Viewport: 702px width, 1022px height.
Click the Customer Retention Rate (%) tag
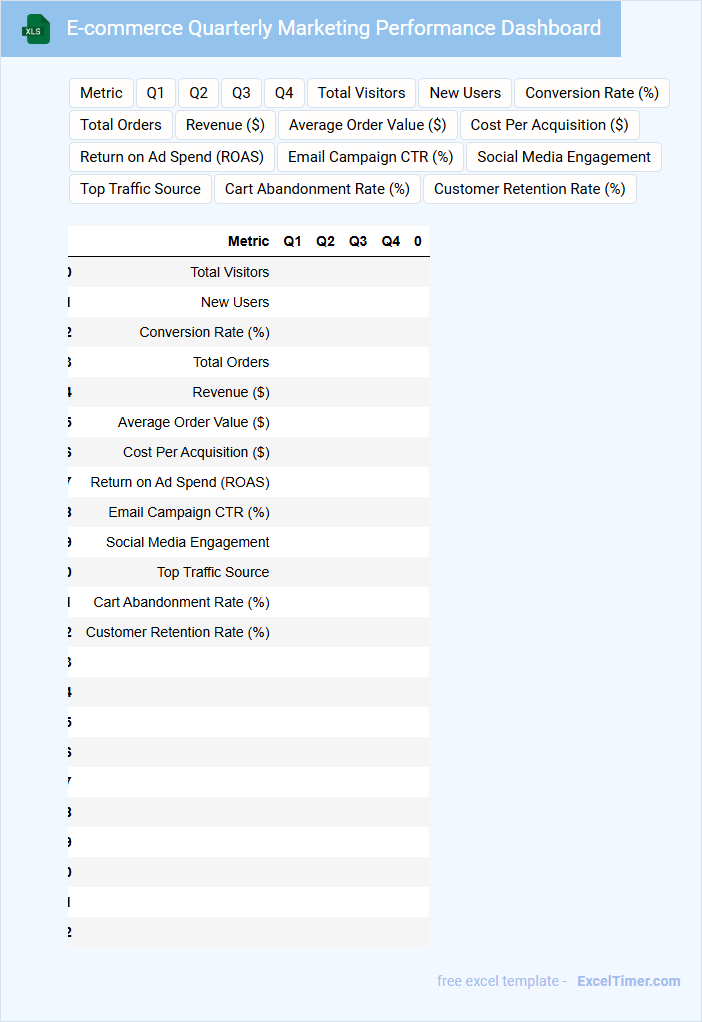tap(530, 189)
